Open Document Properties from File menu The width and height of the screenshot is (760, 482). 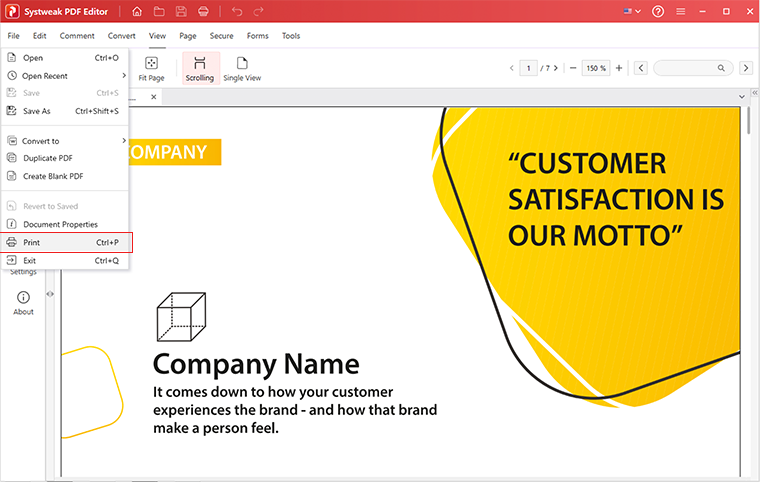pos(64,224)
